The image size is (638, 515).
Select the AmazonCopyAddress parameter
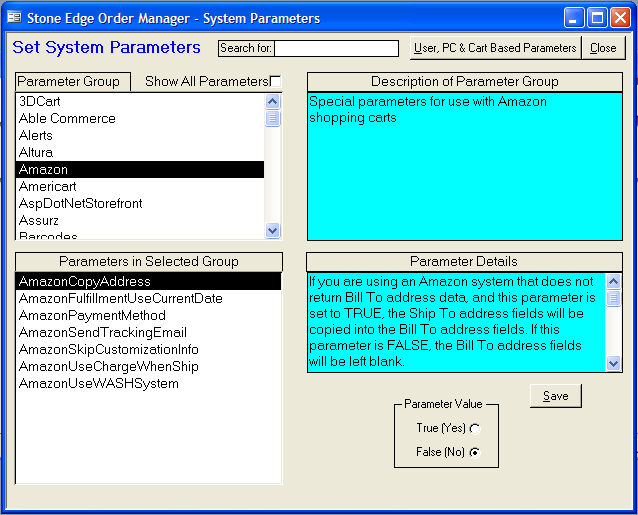tap(149, 282)
